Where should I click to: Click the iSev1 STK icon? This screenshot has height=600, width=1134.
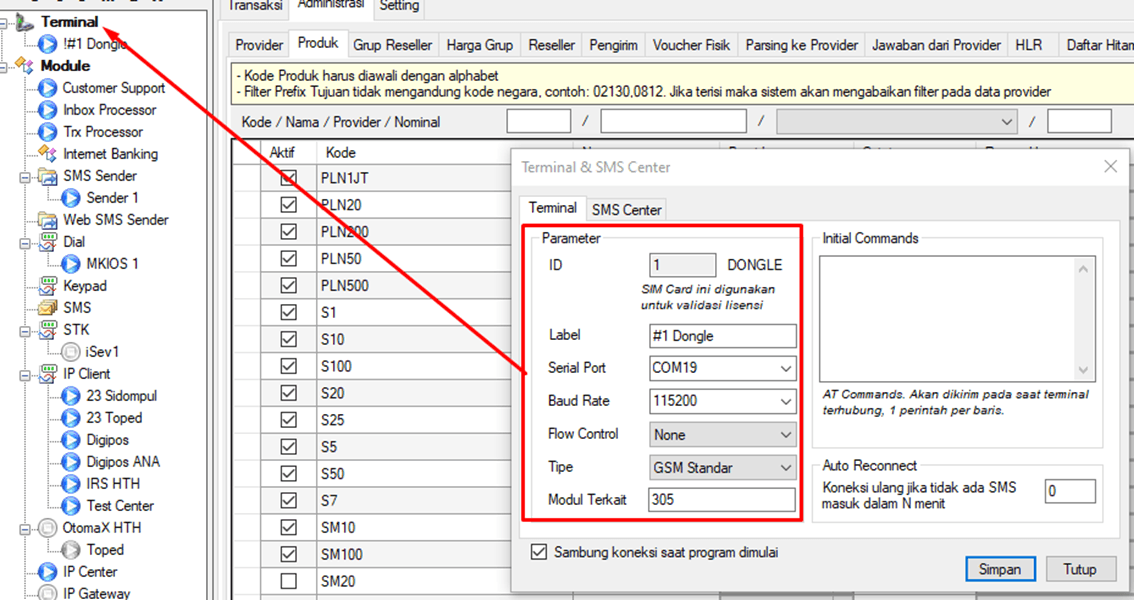(71, 352)
